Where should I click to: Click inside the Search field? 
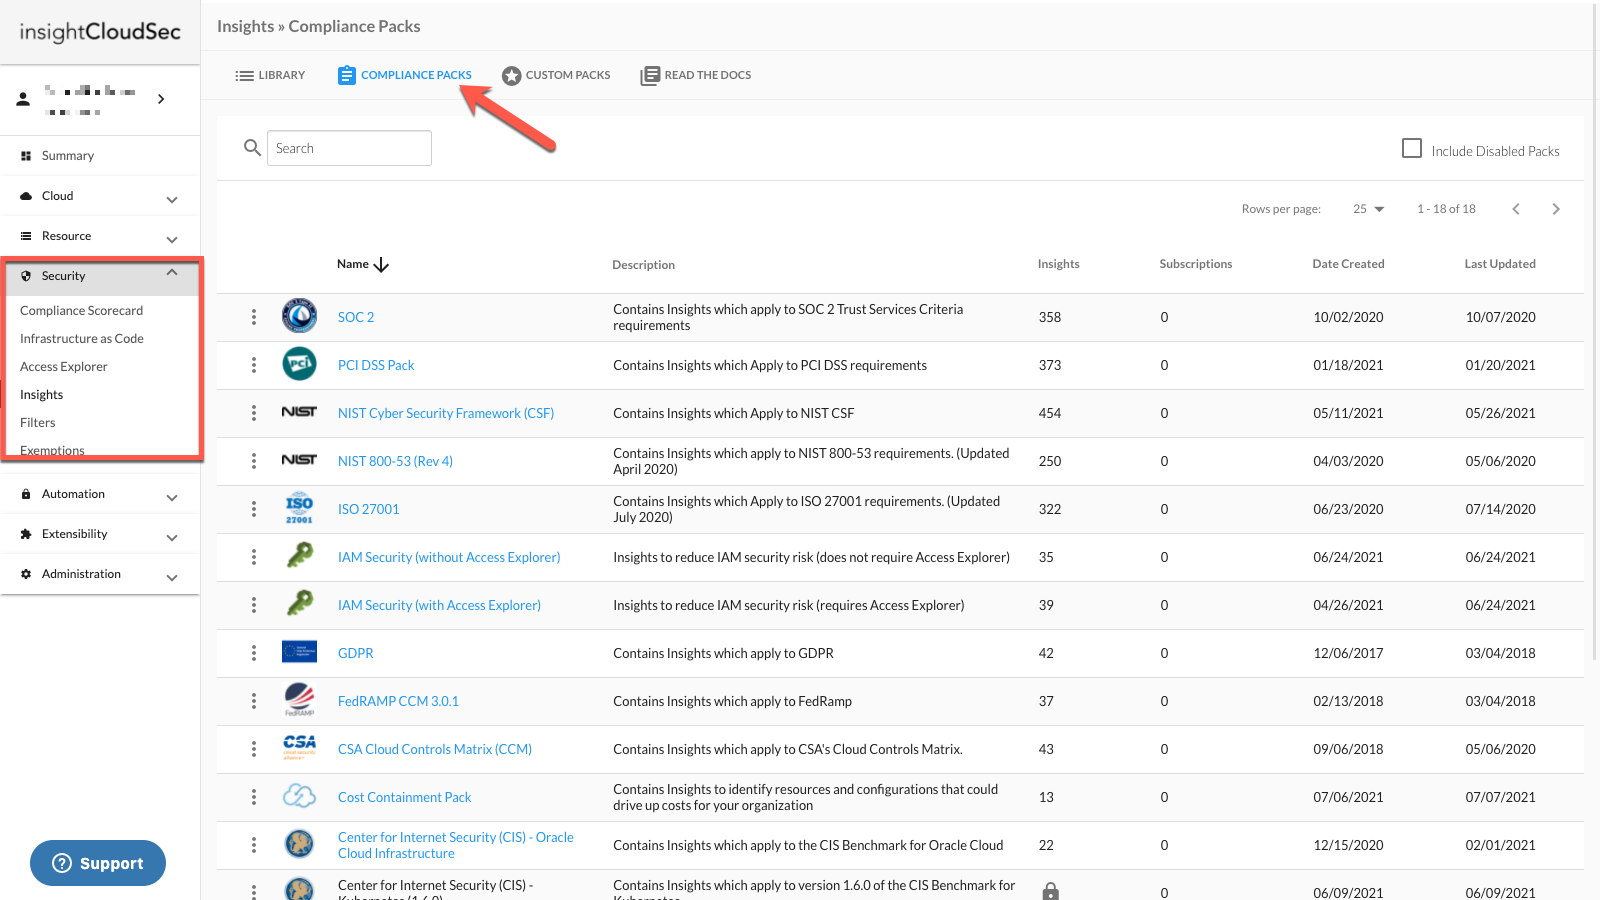tap(349, 148)
